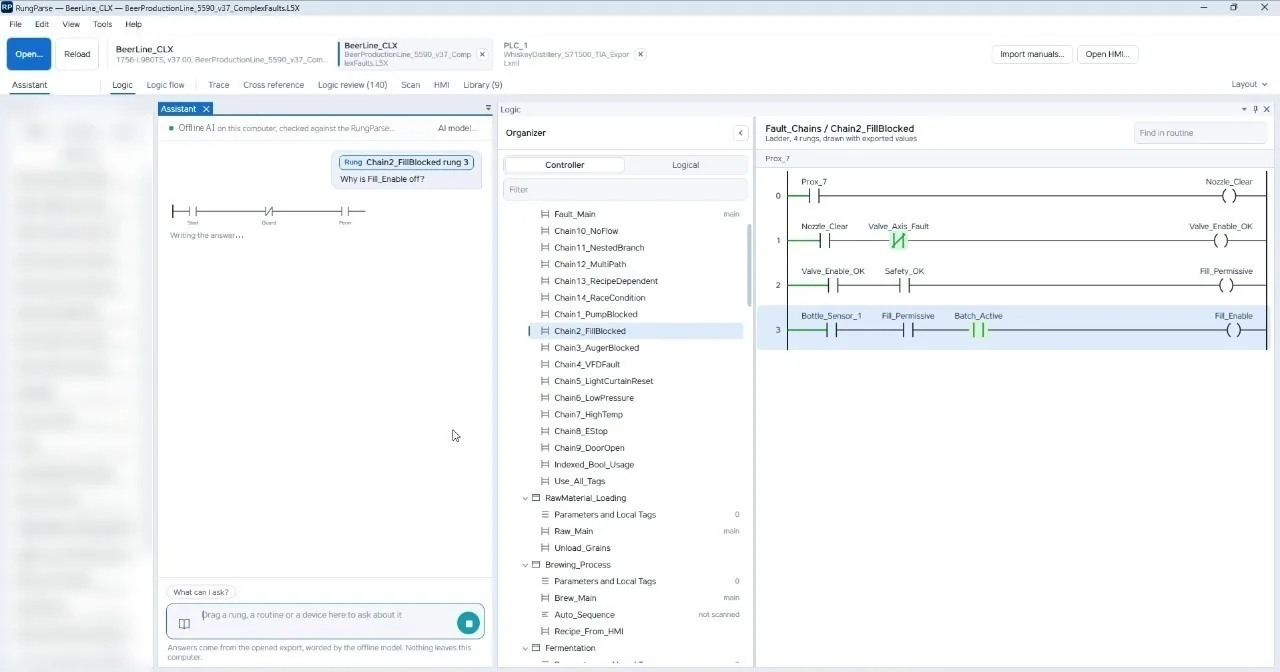The image size is (1280, 672).
Task: Open the Tools menu
Action: (x=102, y=24)
